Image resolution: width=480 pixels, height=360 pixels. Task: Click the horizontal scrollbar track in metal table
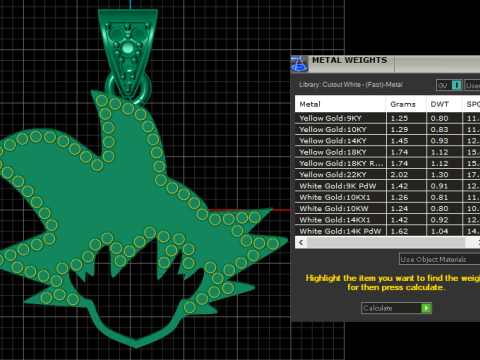click(x=386, y=242)
